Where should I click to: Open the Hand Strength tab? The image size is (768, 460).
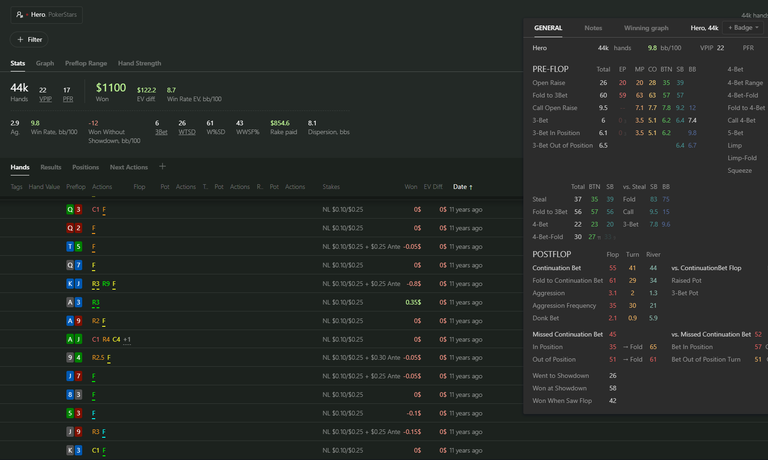[x=139, y=63]
